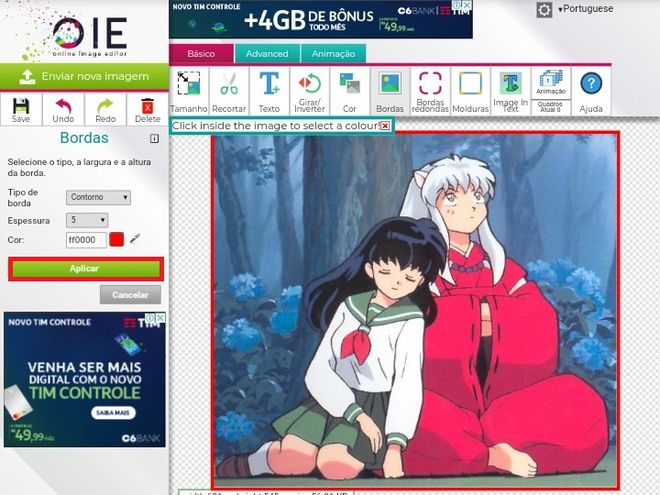
Task: Click the SAIBA MAIS ad button
Action: [113, 412]
